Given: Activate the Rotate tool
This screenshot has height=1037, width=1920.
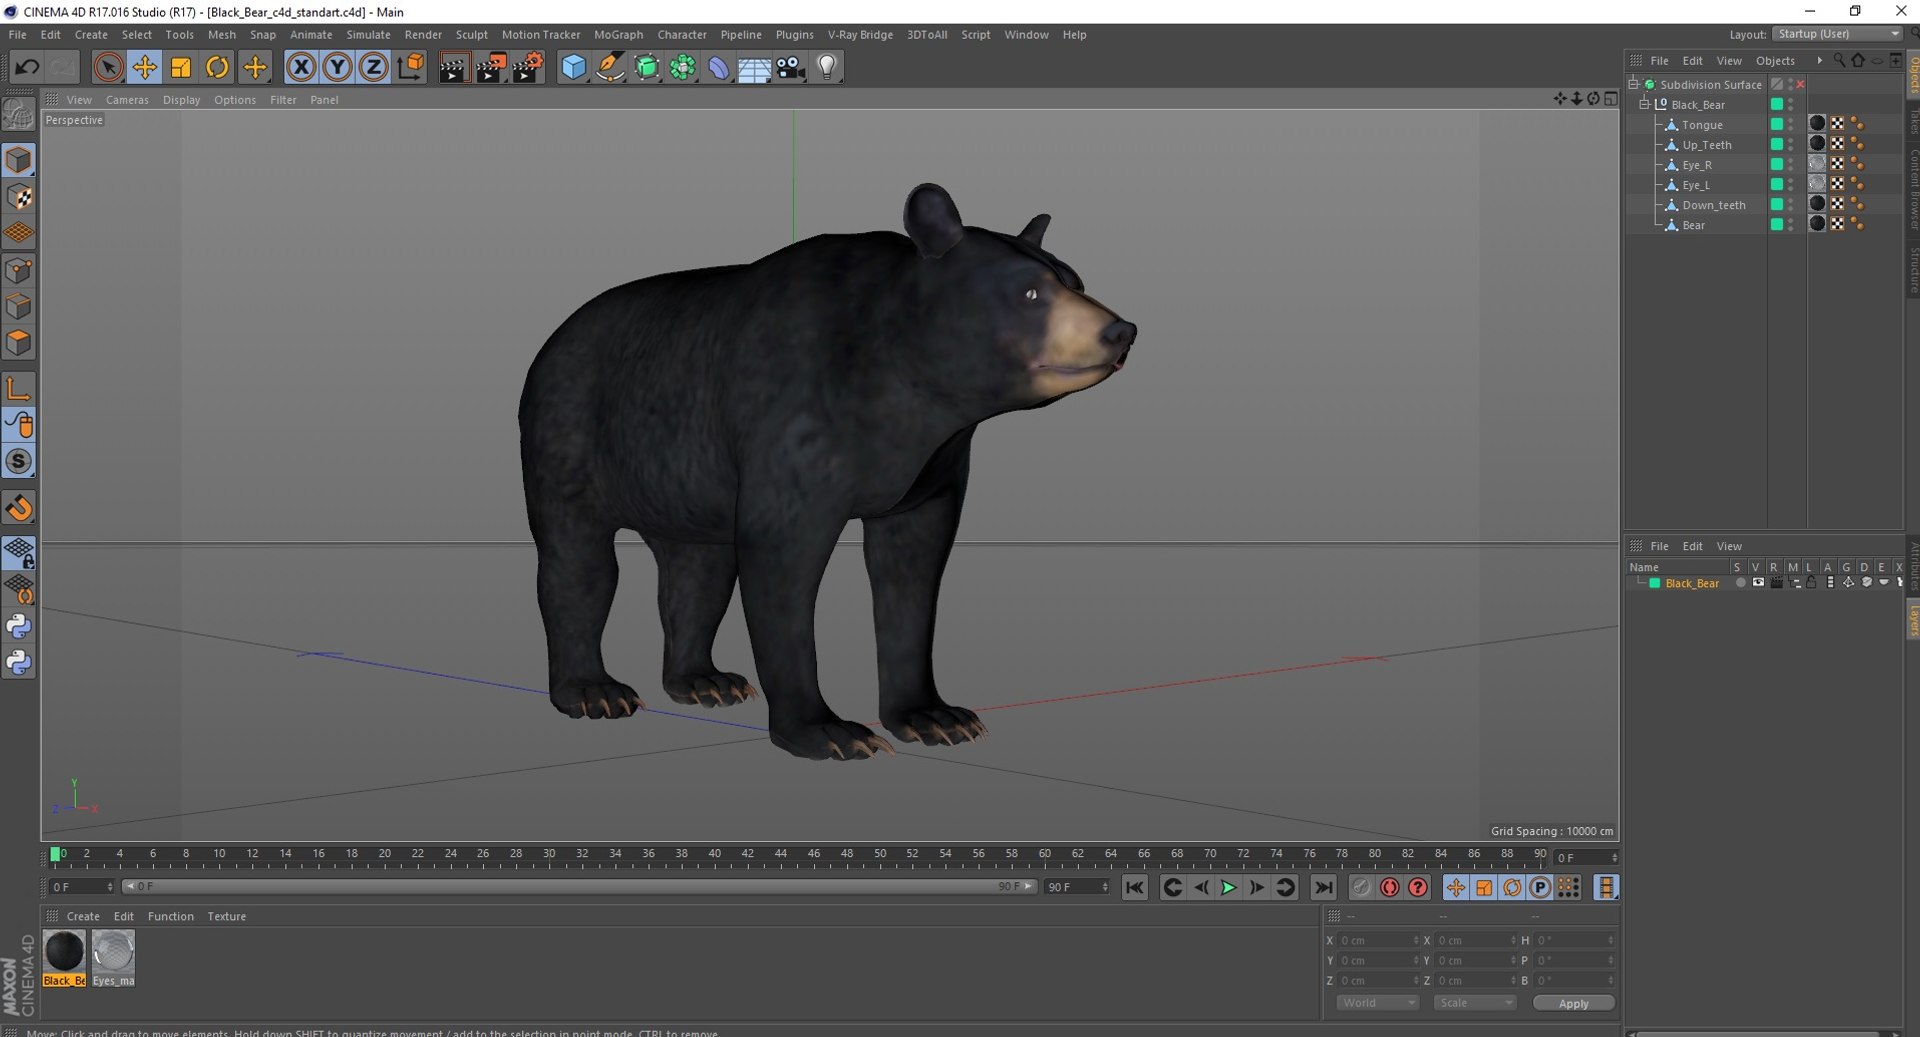Looking at the screenshot, I should click(x=217, y=67).
